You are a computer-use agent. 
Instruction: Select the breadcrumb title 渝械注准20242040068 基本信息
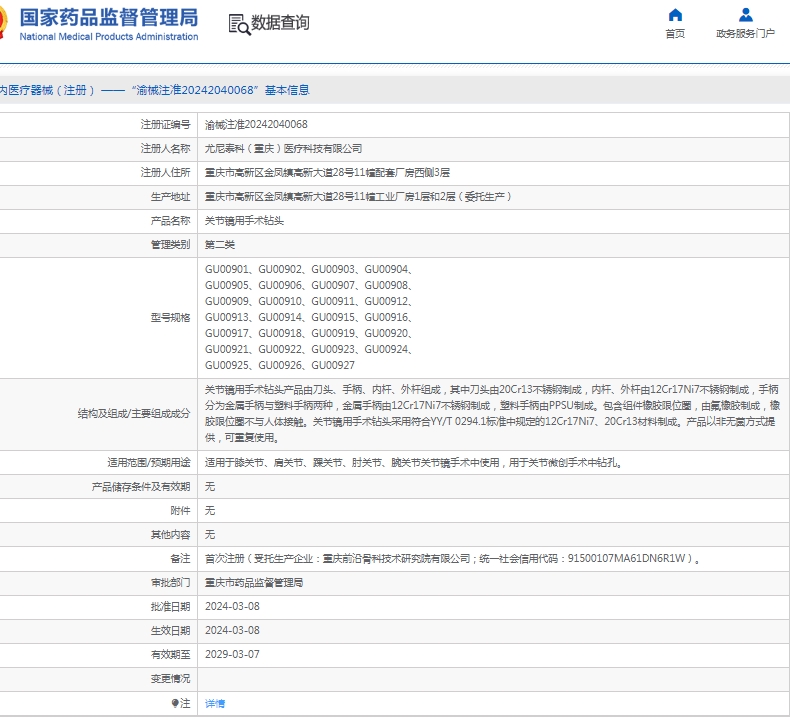point(221,90)
